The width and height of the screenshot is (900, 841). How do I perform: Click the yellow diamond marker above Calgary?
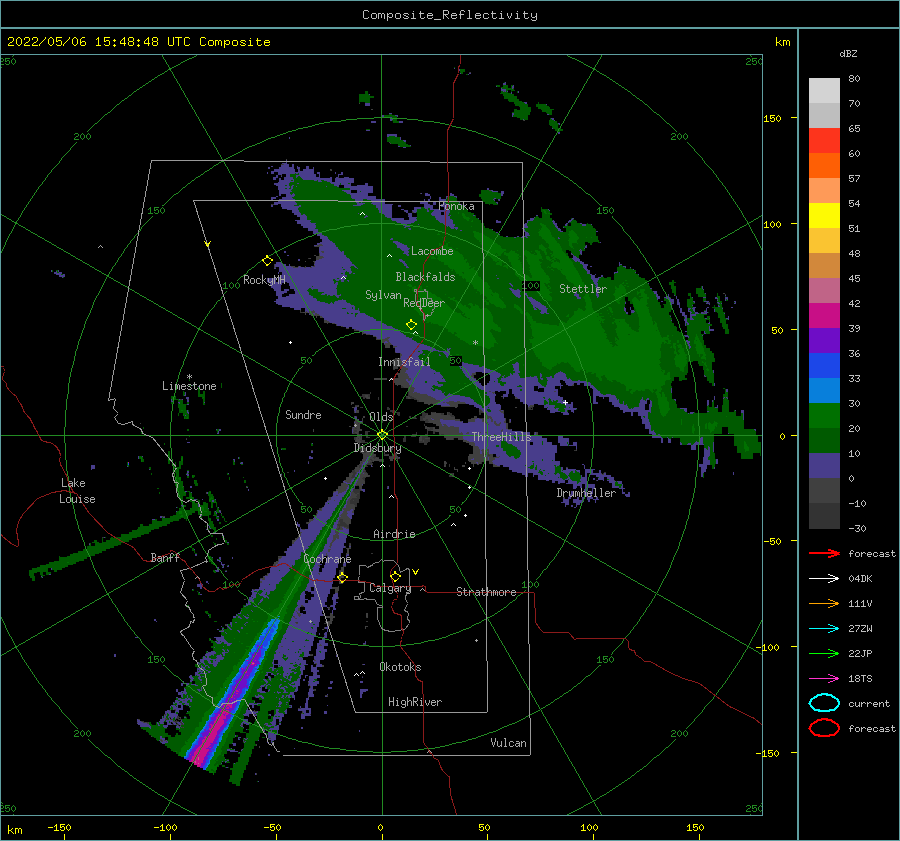point(395,576)
